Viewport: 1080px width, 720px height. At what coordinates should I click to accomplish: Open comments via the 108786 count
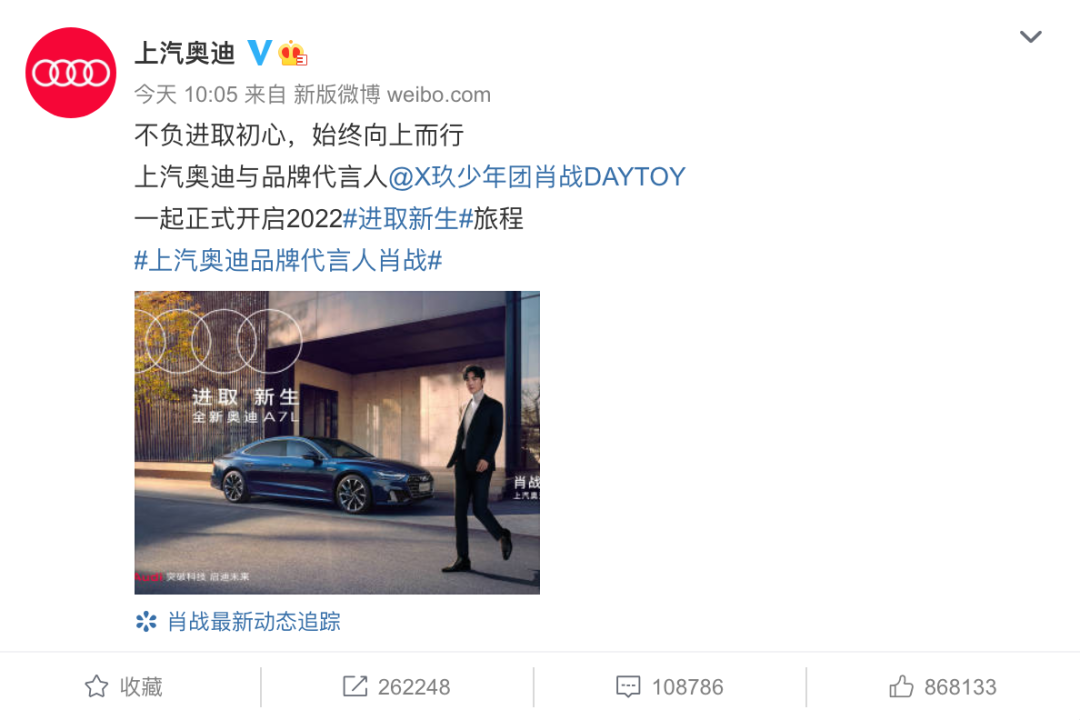tap(687, 687)
